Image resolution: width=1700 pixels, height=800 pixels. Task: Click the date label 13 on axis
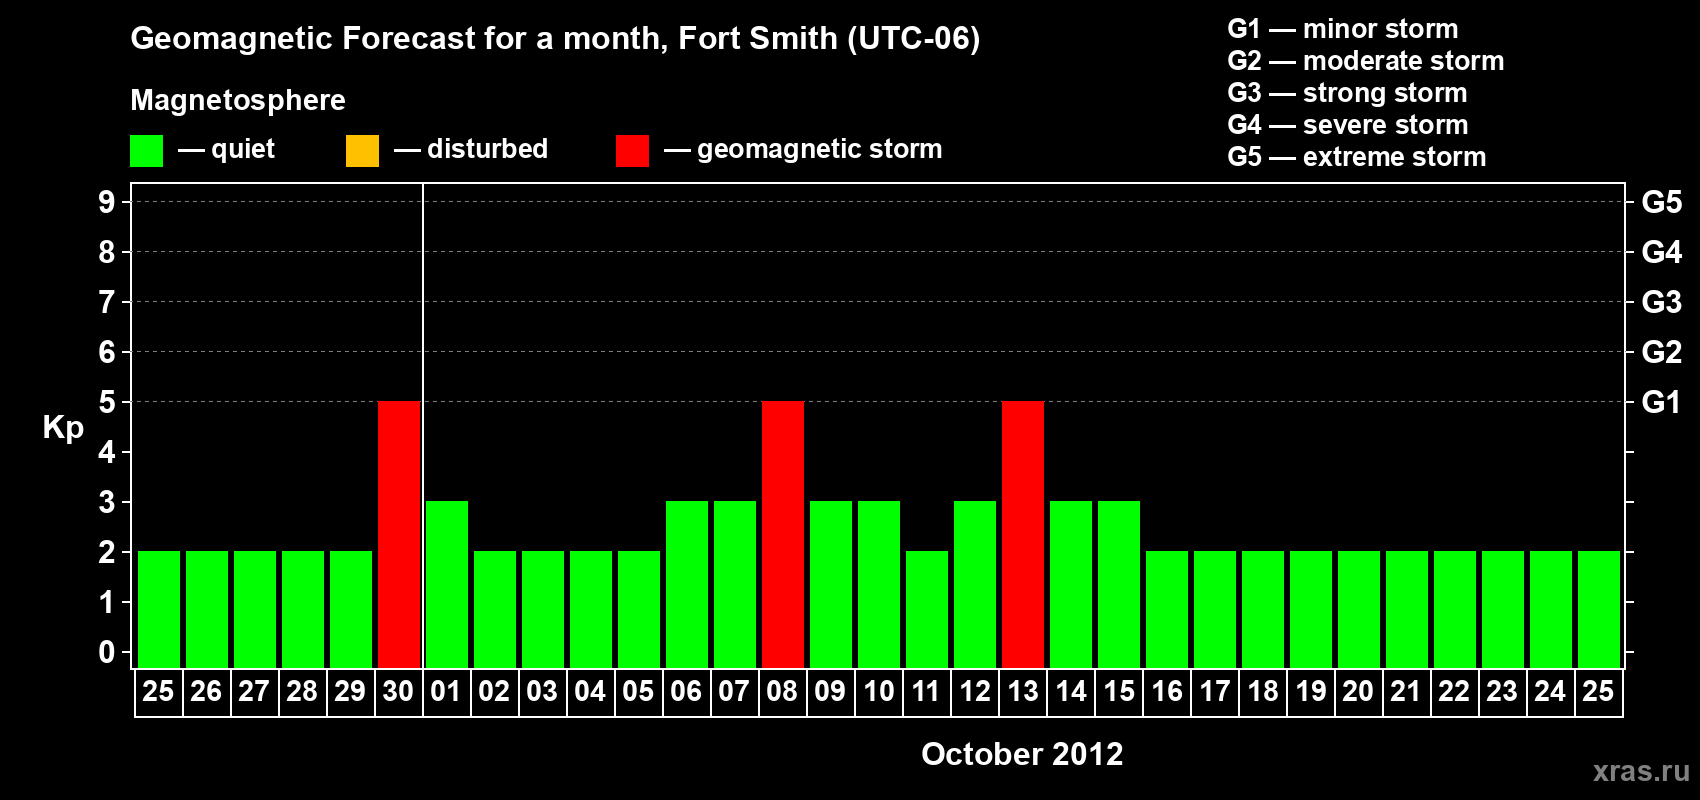point(1022,691)
